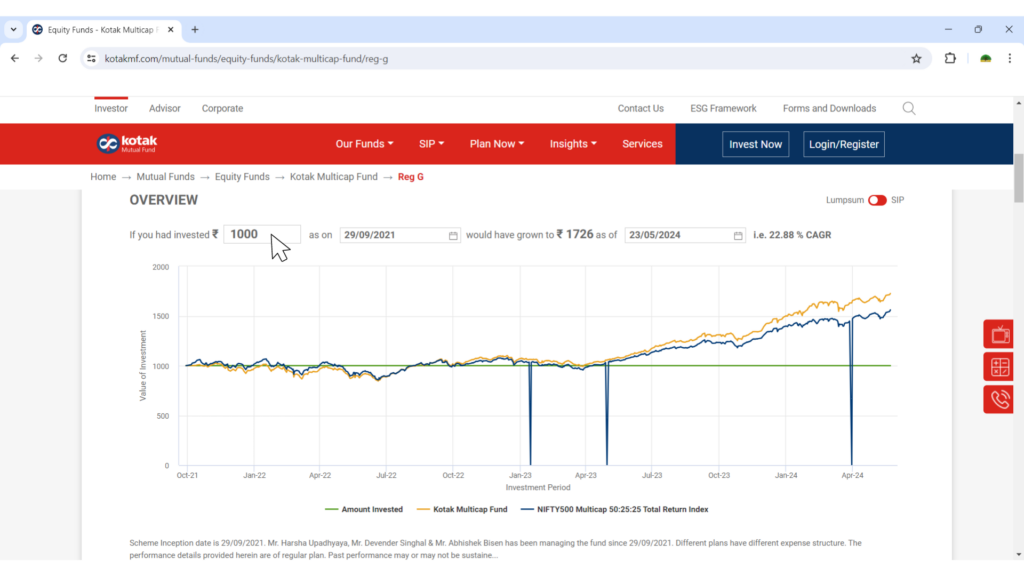Screen dimensions: 1024x576
Task: Open the red calculator side icon
Action: coord(999,367)
